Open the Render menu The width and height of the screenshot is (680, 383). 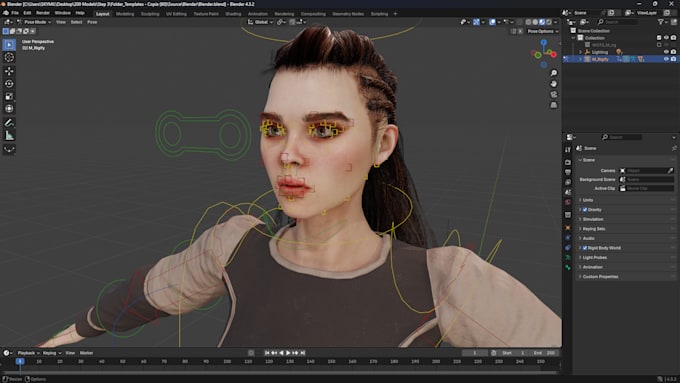click(x=43, y=13)
